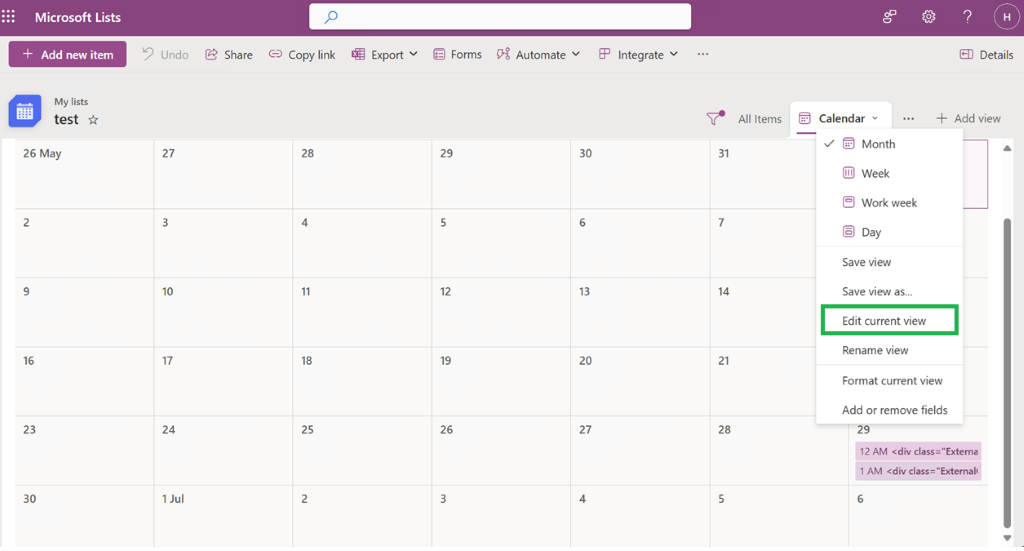The height and width of the screenshot is (551, 1024).
Task: Open views overflow ellipsis beside Calendar
Action: tap(908, 119)
